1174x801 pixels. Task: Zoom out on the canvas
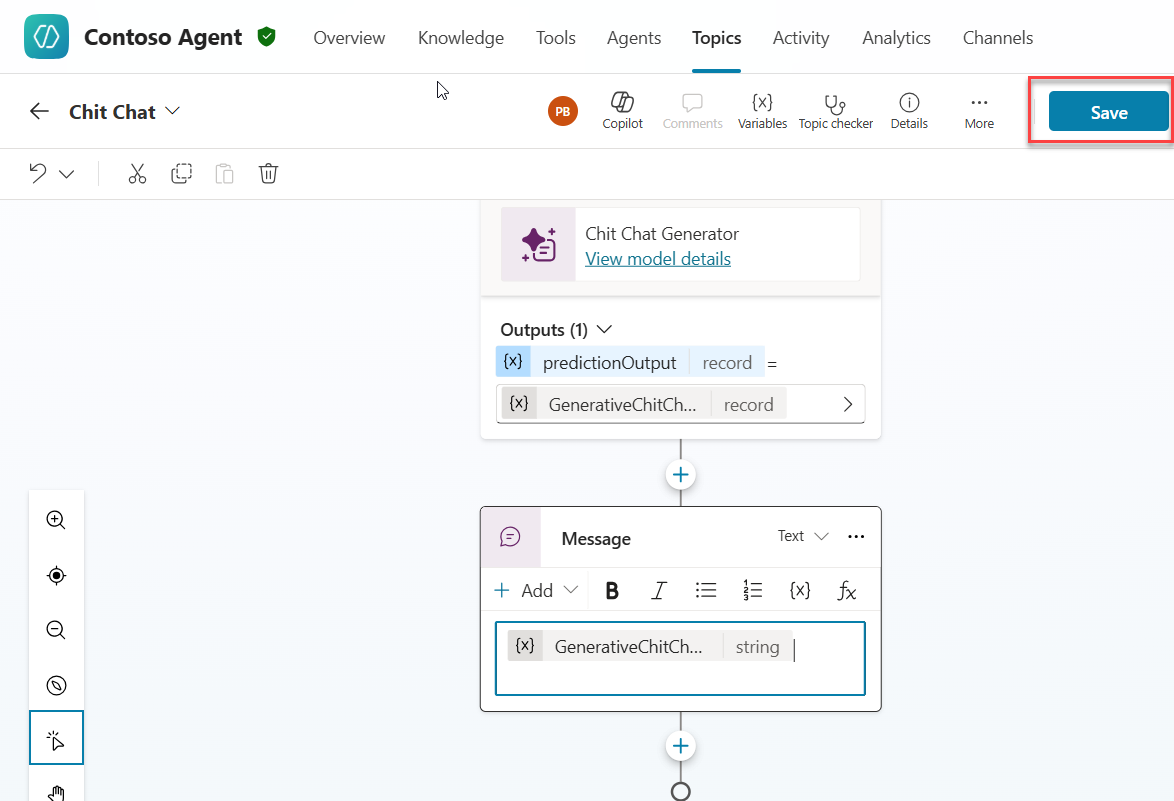coord(56,630)
